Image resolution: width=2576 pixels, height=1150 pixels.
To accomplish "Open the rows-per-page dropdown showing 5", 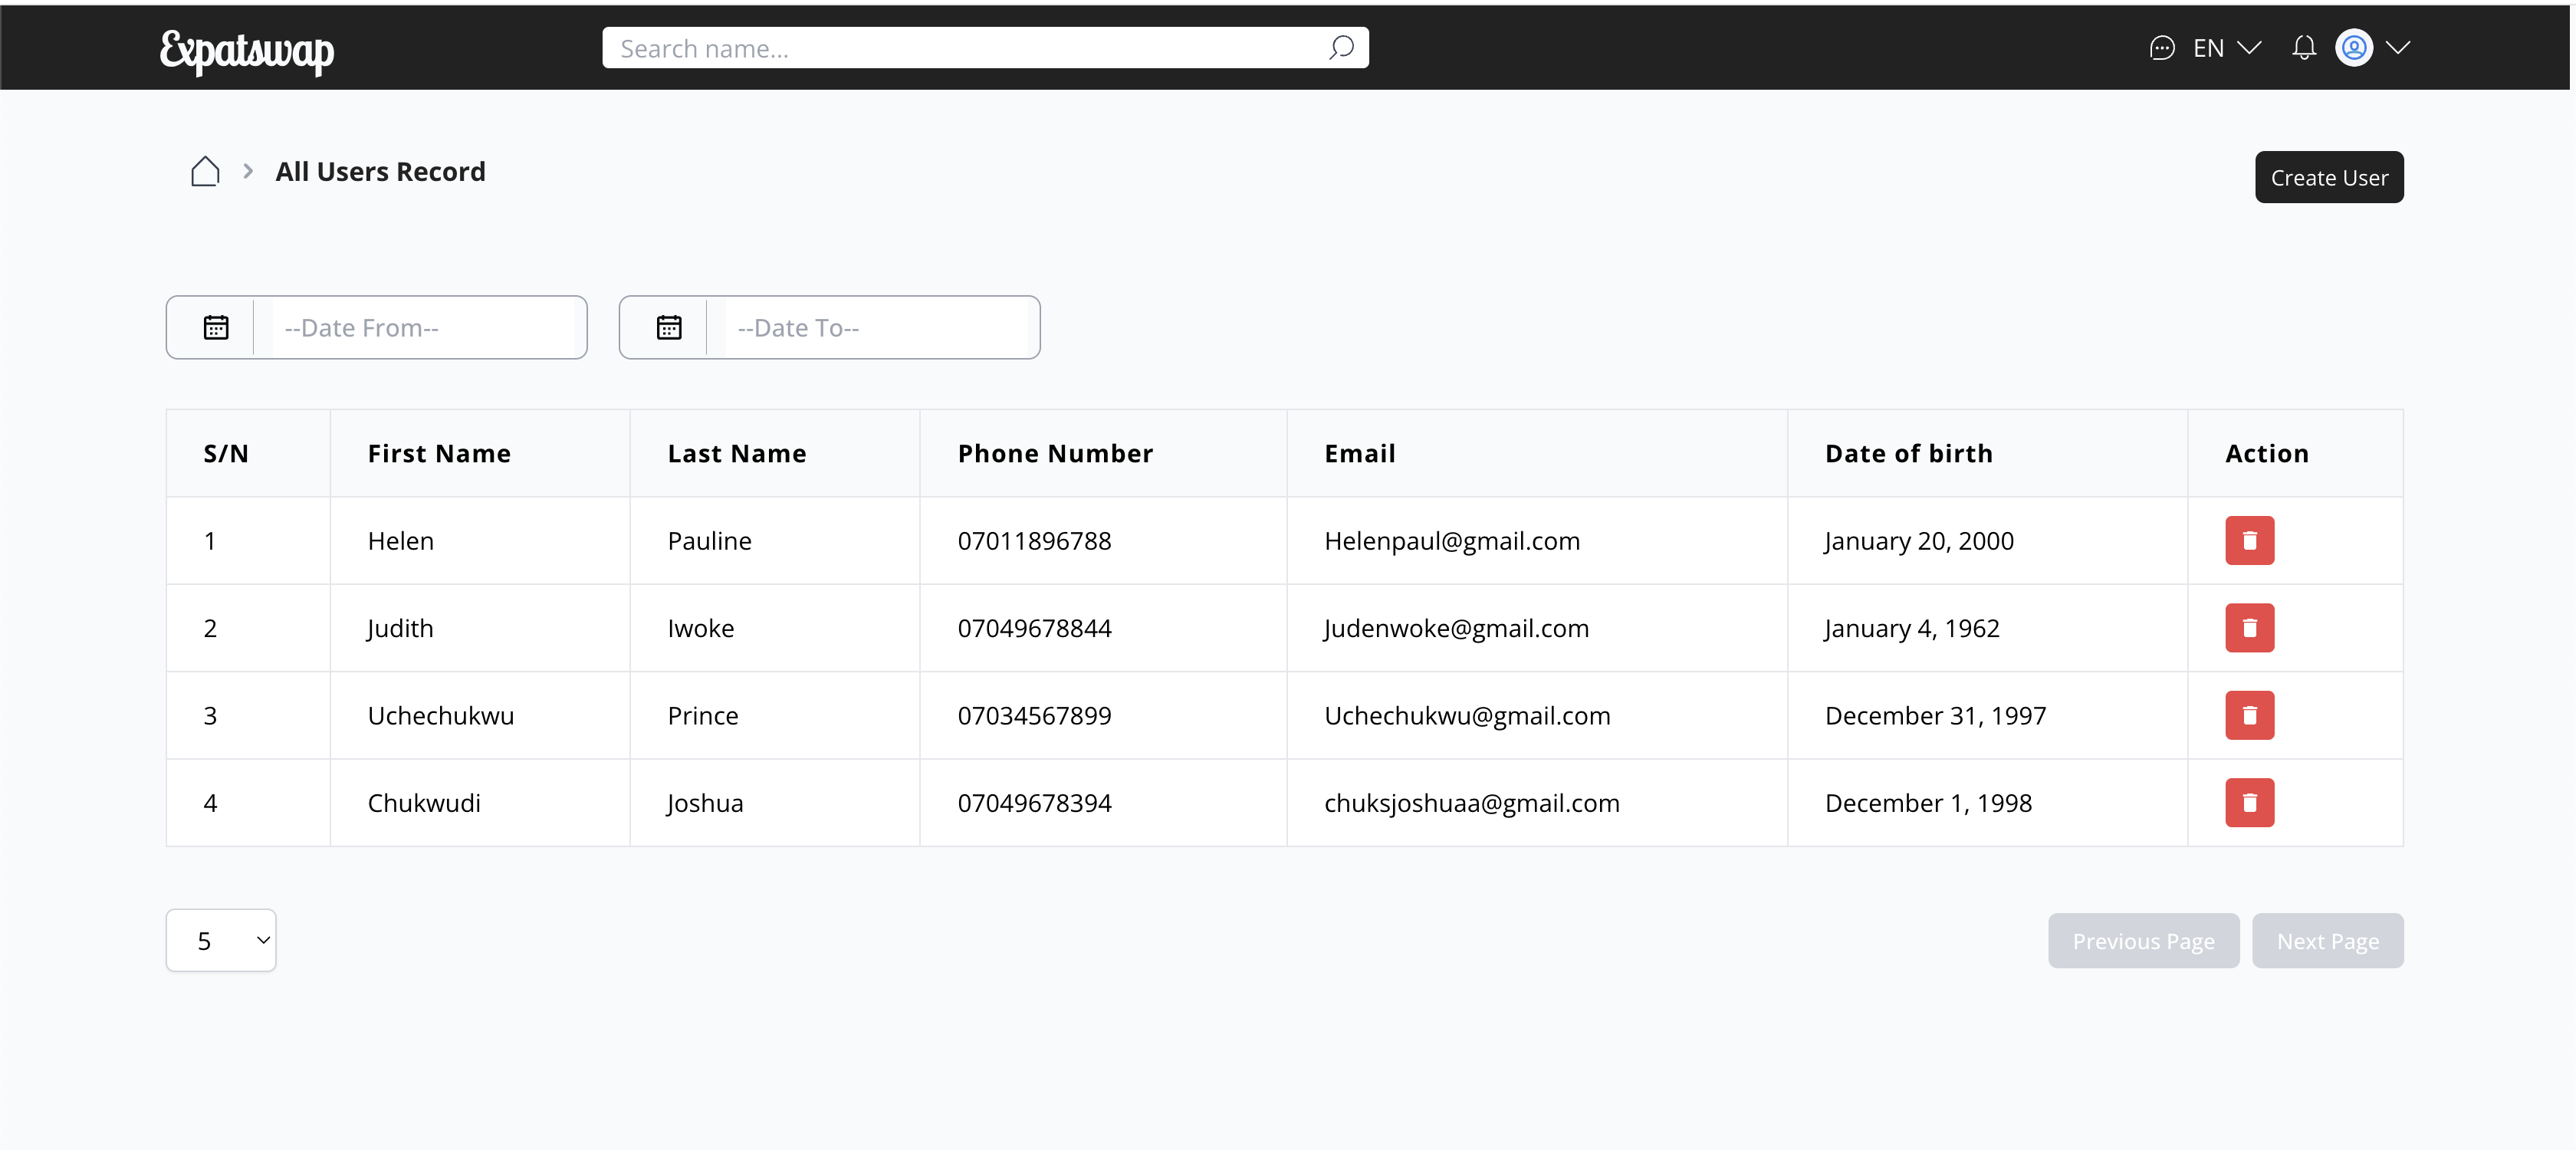I will pyautogui.click(x=221, y=940).
